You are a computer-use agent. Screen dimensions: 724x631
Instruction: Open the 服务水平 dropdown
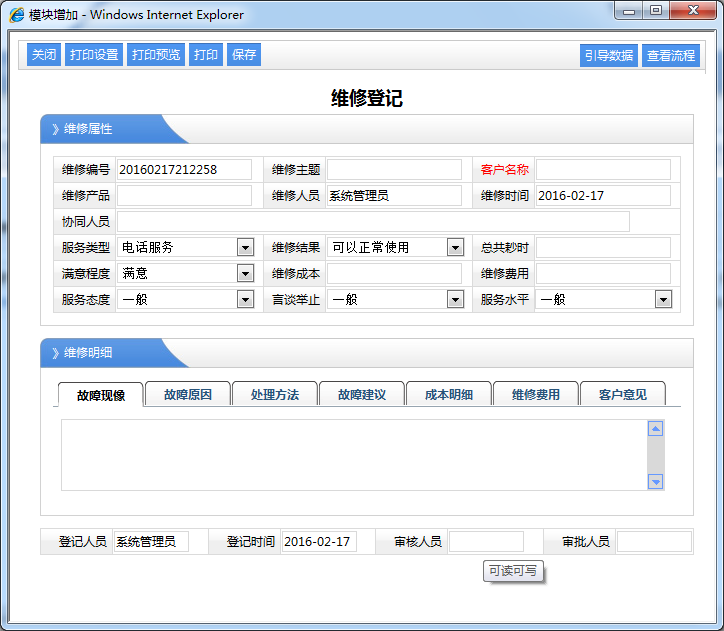(x=663, y=299)
